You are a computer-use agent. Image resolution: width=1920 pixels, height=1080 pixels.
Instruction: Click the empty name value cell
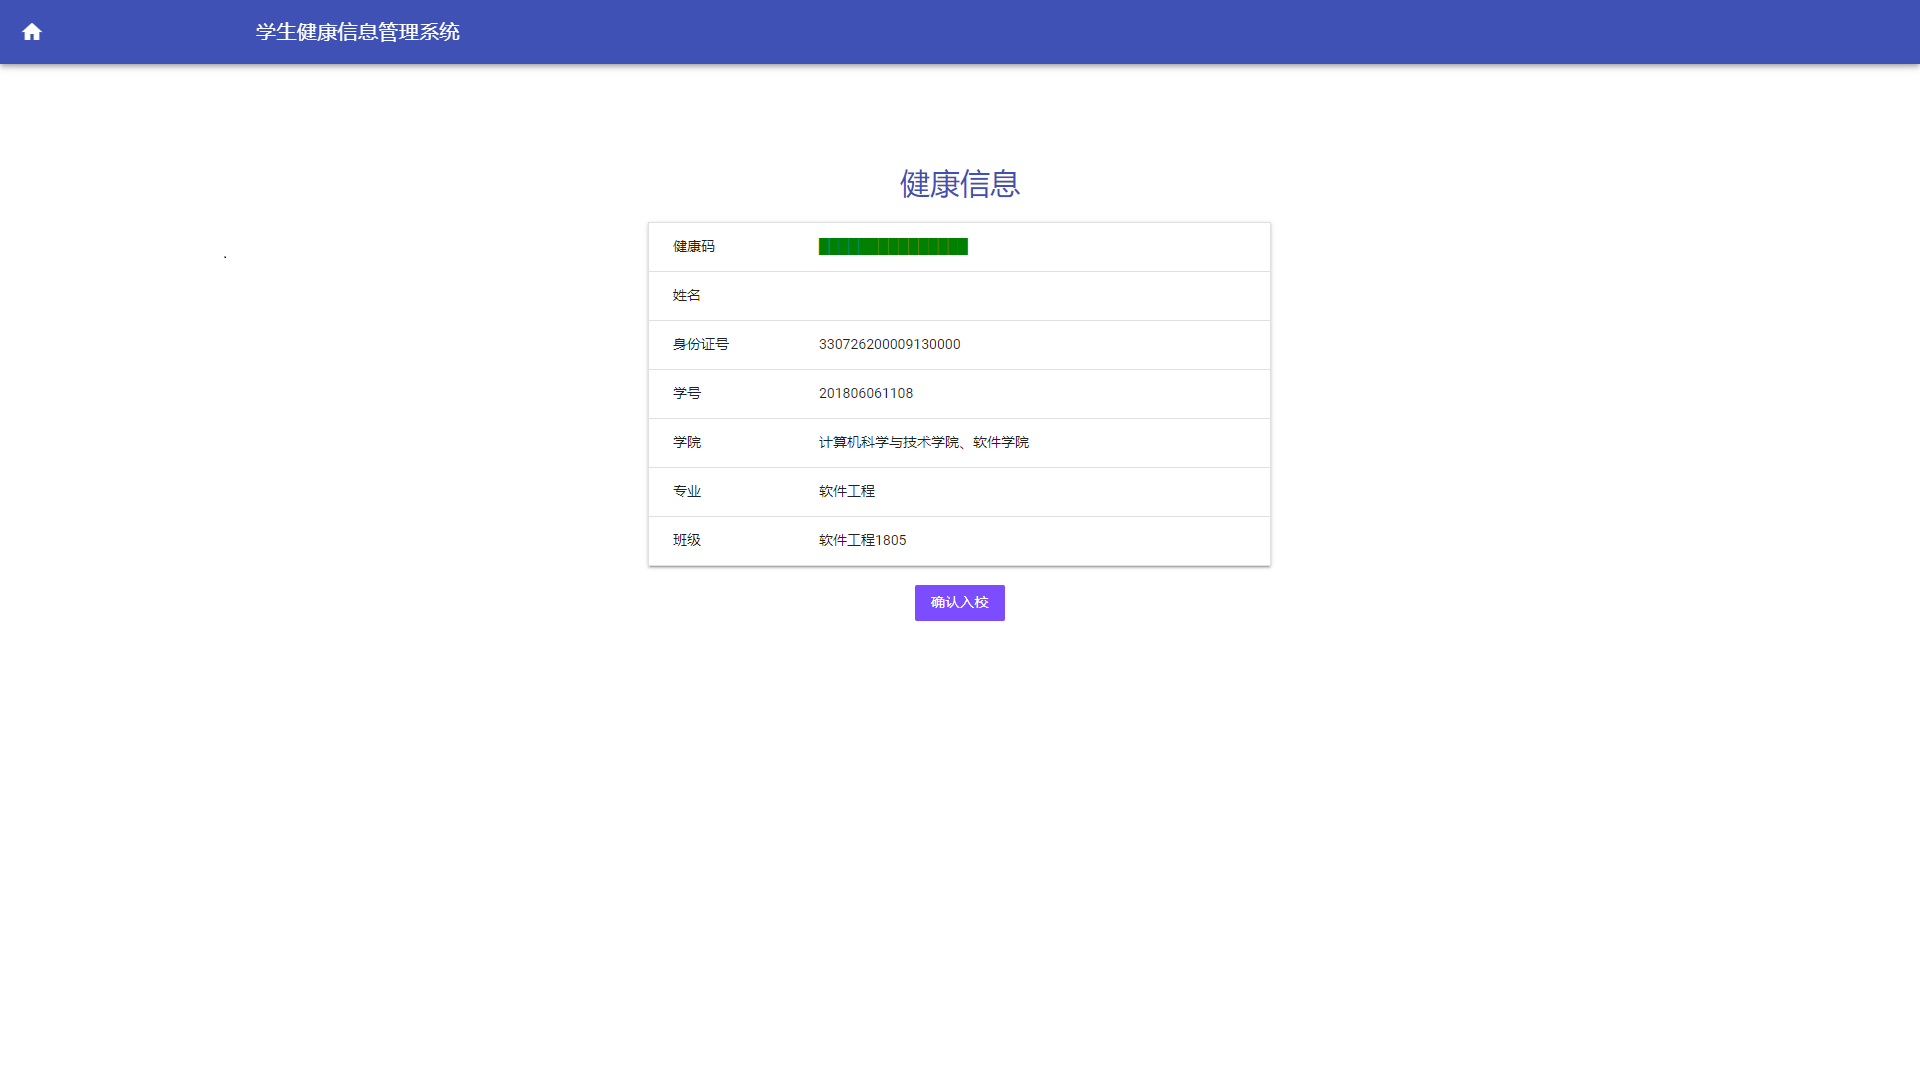pos(1000,296)
